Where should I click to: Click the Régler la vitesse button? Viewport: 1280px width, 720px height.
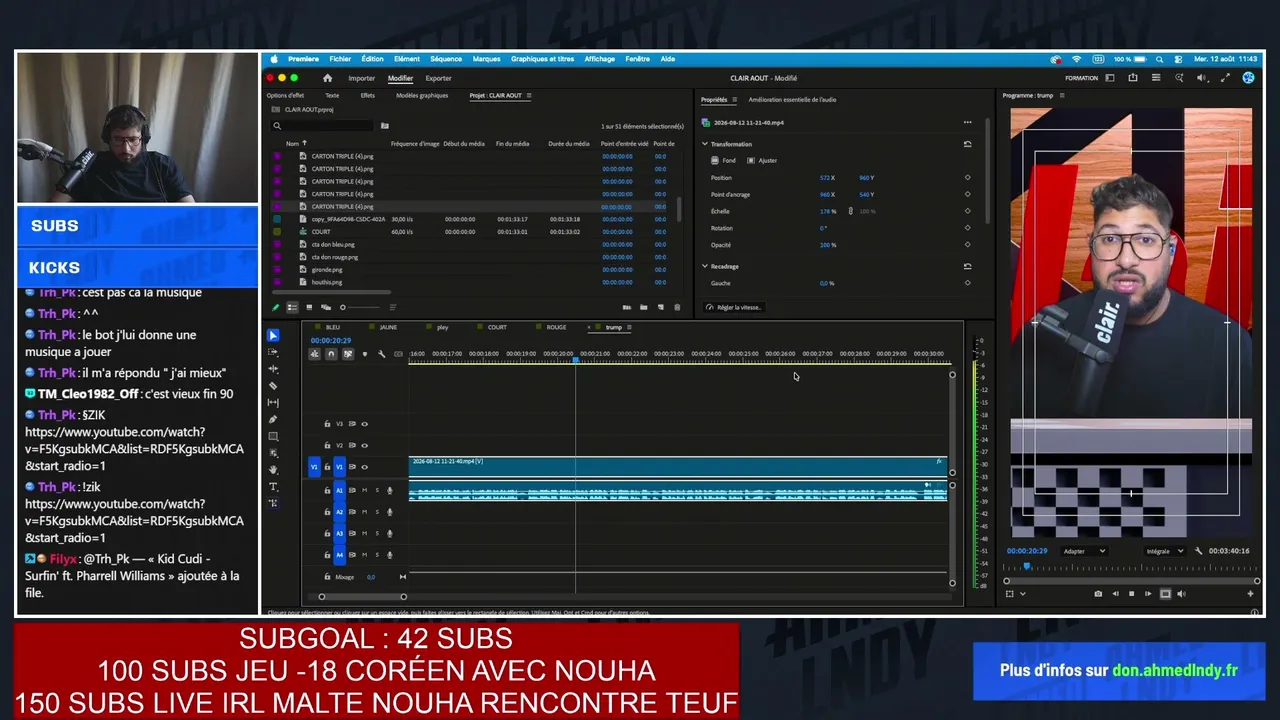(x=734, y=307)
